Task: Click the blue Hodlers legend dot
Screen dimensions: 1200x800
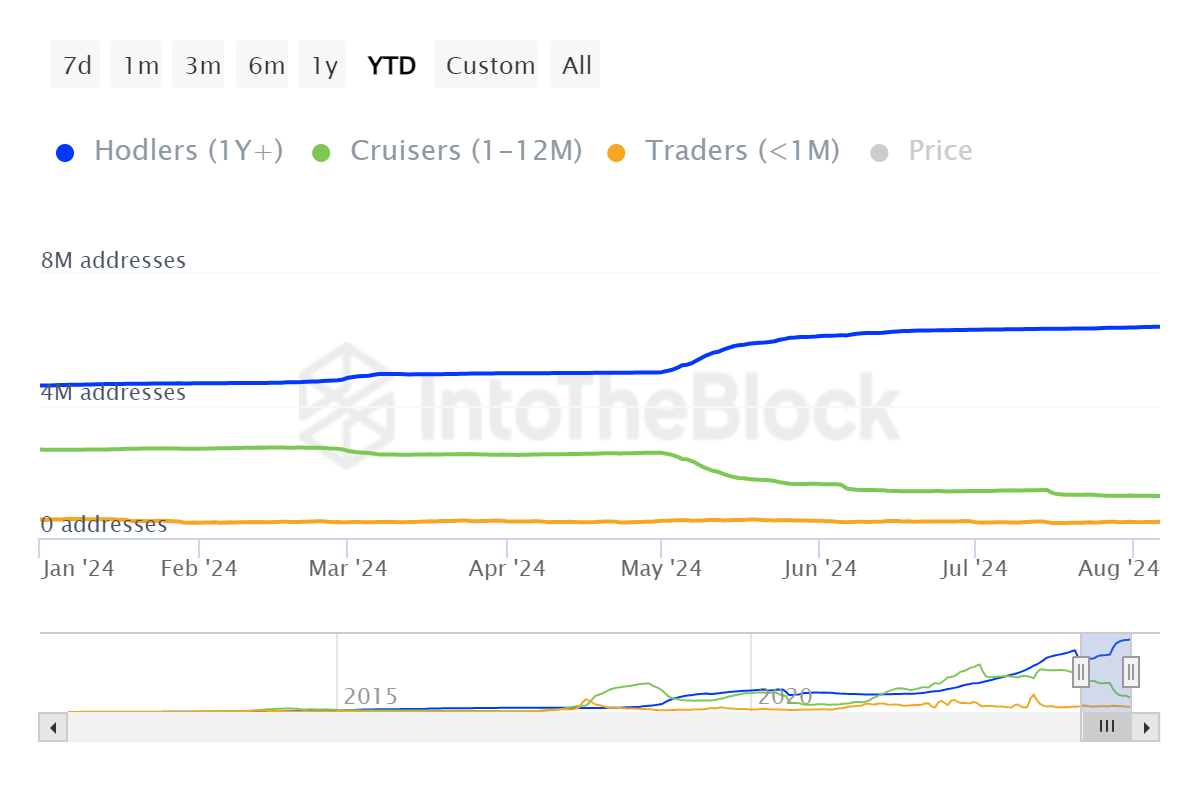Action: tap(66, 153)
